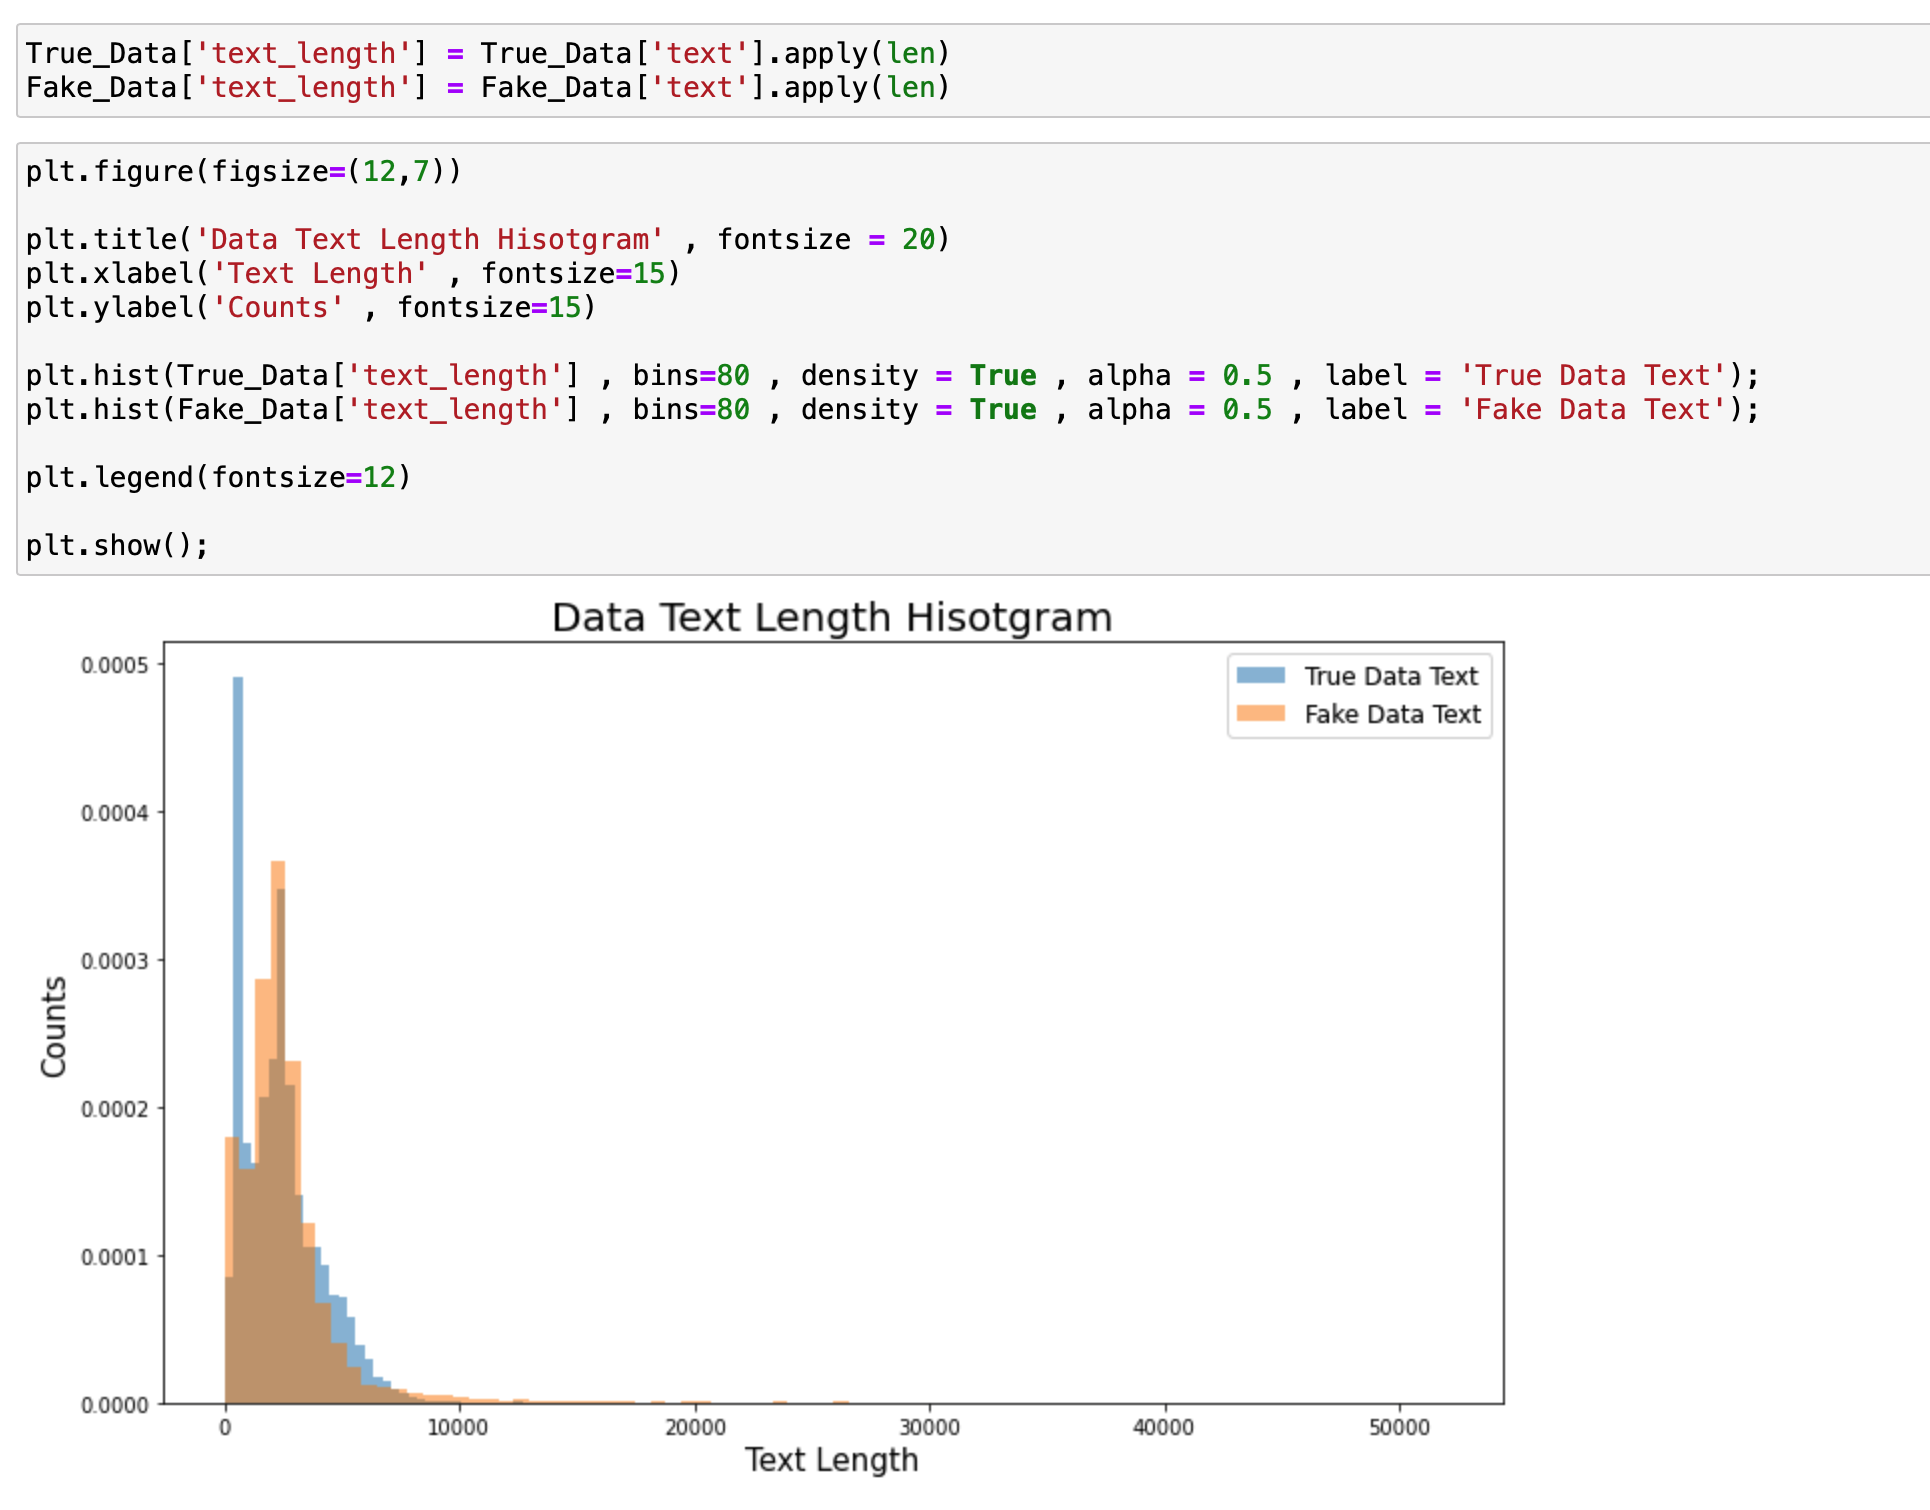This screenshot has width=1930, height=1510.
Task: Click the 30000 x-axis tick label
Action: coord(930,1428)
